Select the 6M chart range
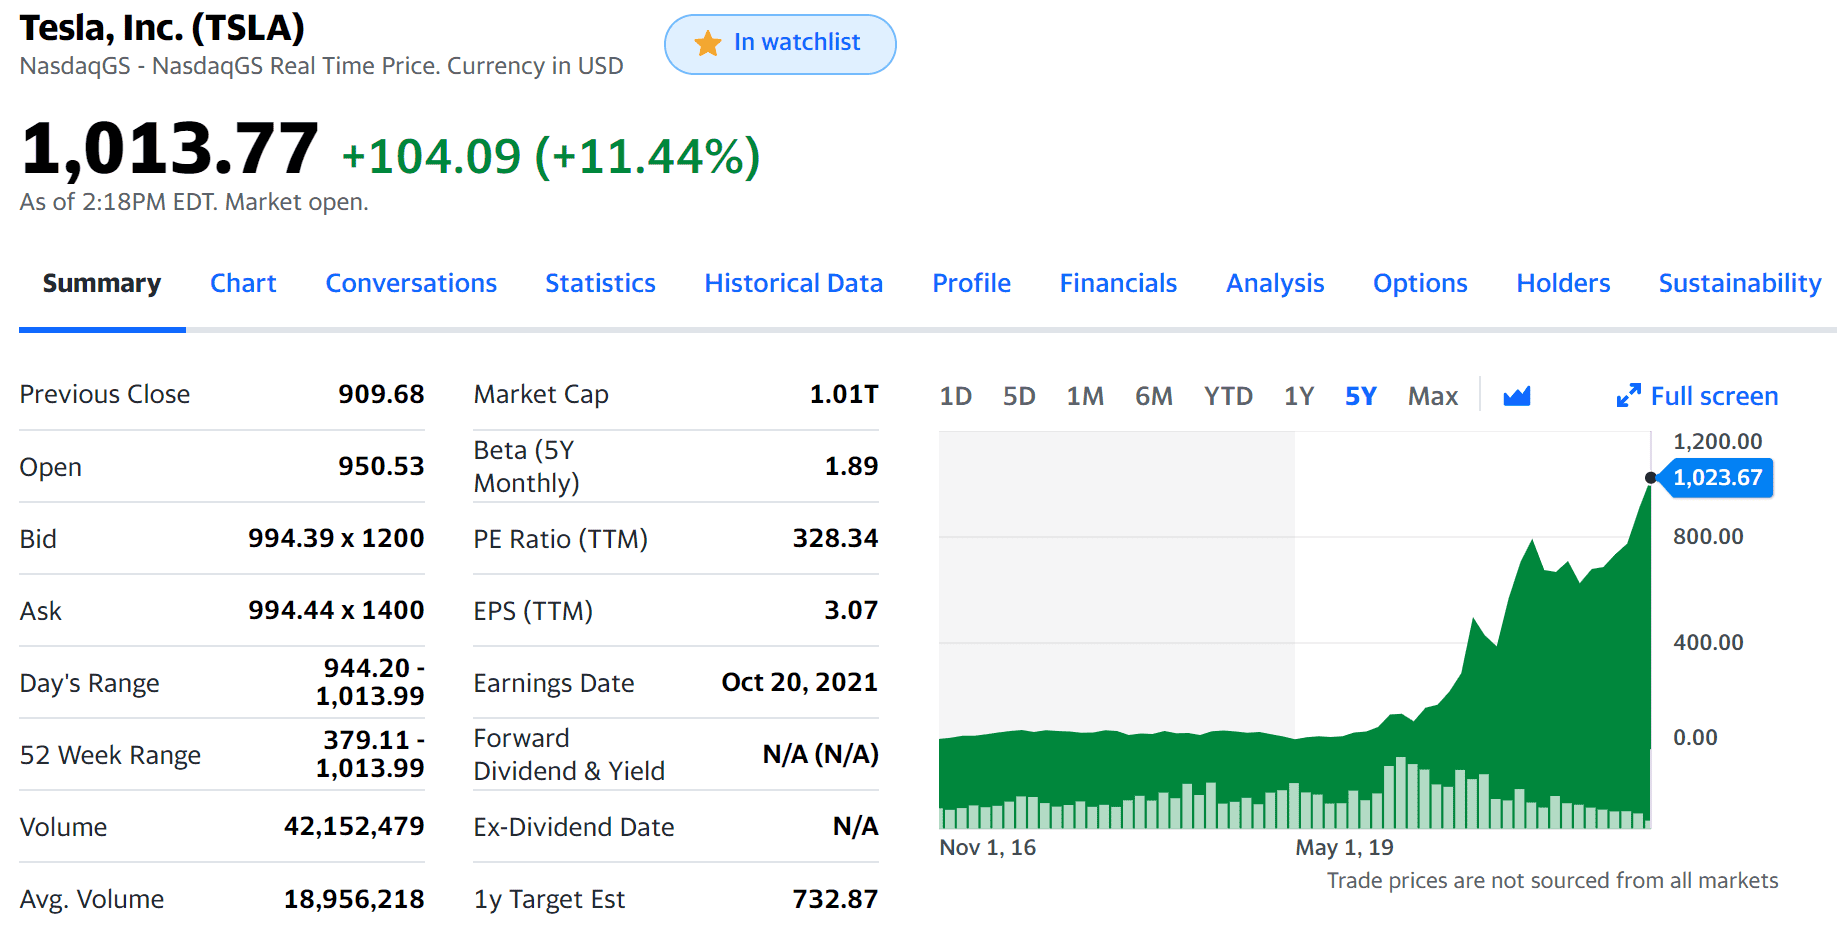 tap(1154, 396)
